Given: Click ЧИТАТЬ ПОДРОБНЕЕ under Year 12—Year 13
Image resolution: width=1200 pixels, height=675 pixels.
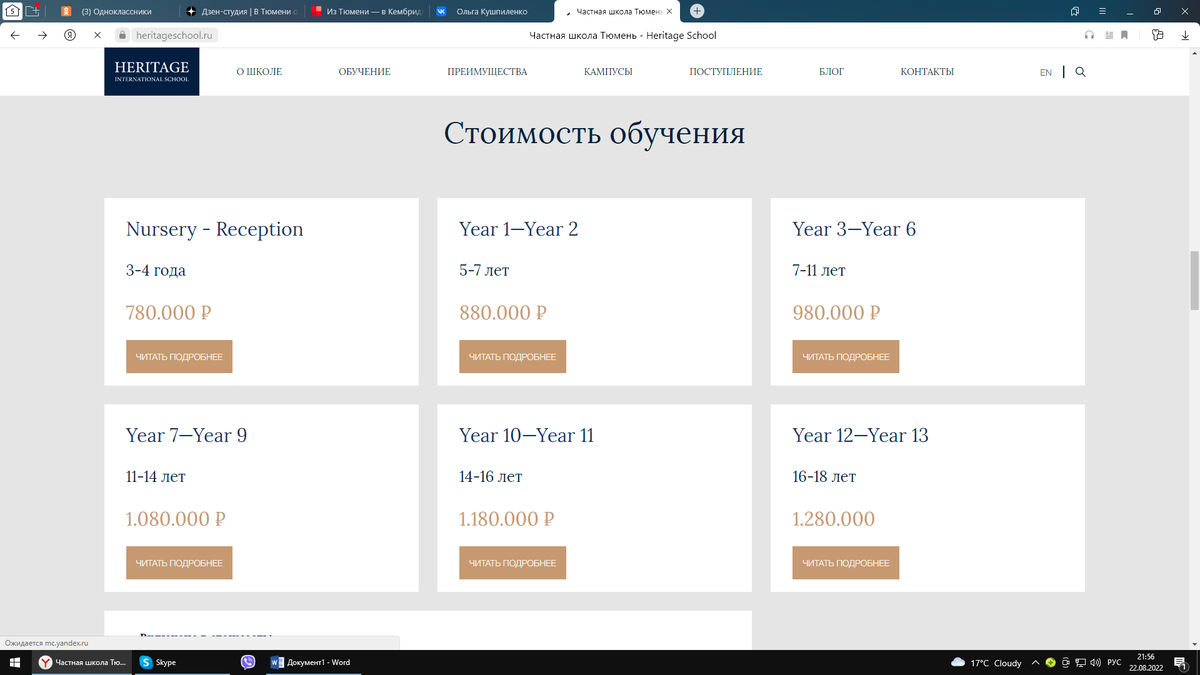Looking at the screenshot, I should [x=846, y=563].
